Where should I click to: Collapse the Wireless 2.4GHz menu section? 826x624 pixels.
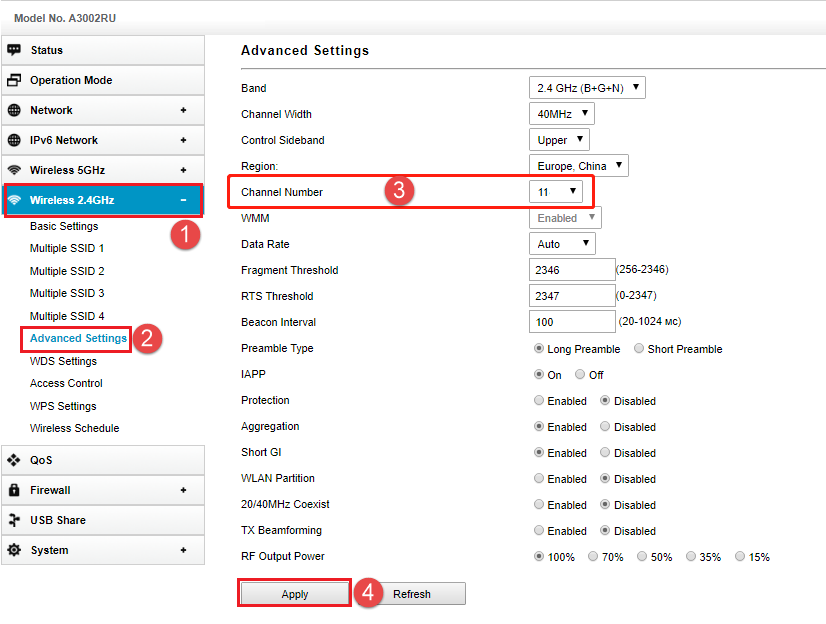tap(183, 200)
